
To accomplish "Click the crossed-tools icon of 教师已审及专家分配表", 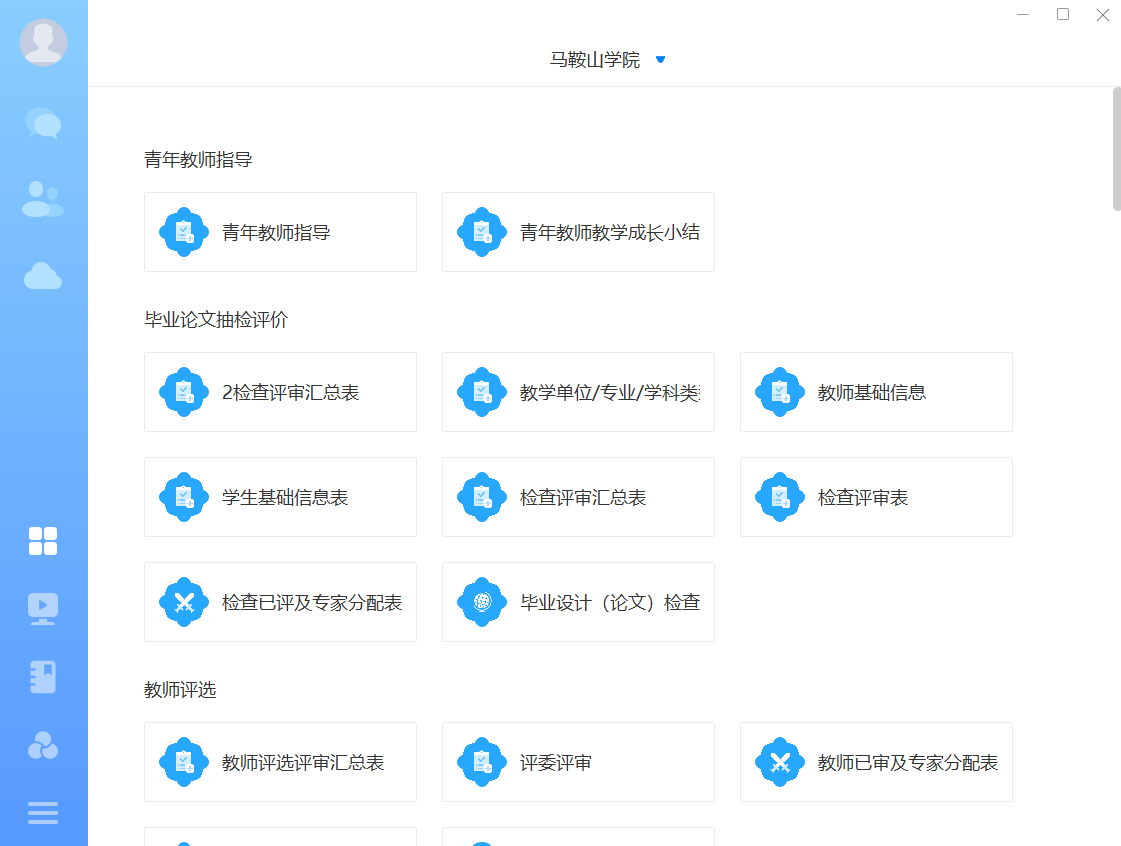I will pyautogui.click(x=780, y=762).
